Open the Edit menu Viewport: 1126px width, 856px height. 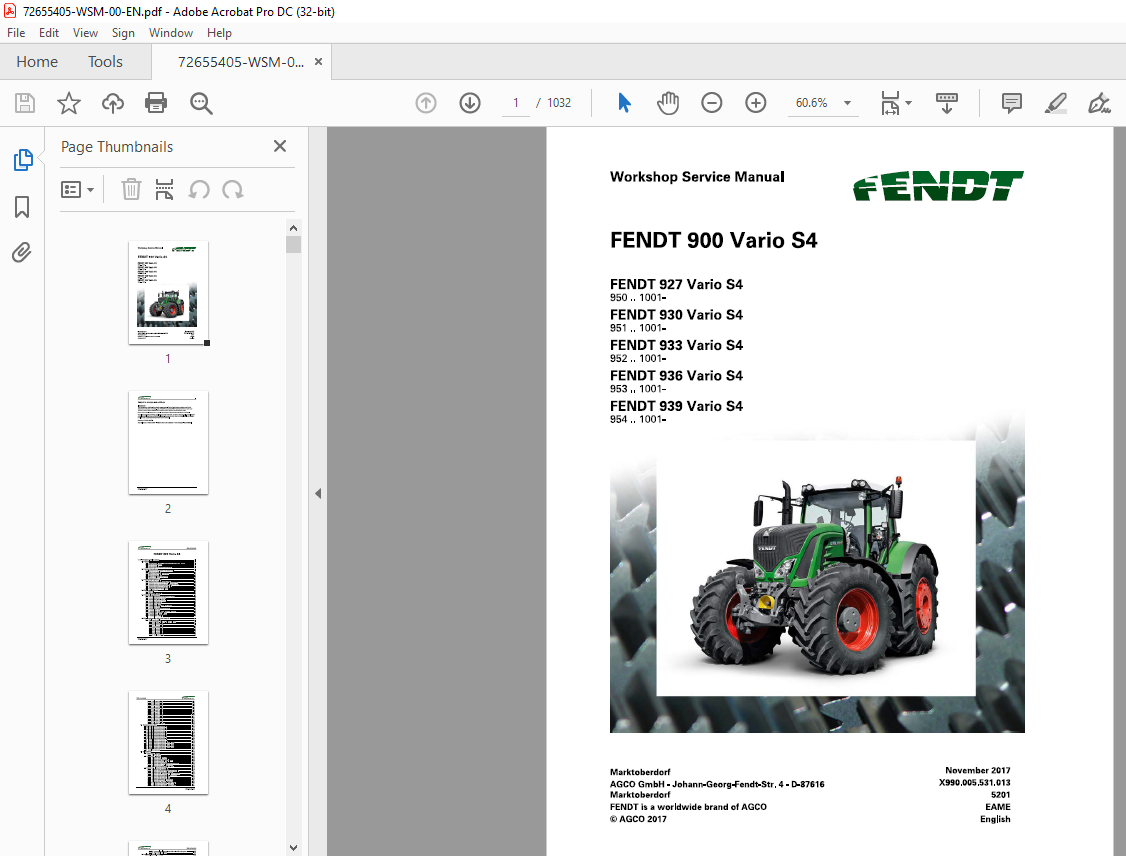(x=49, y=33)
